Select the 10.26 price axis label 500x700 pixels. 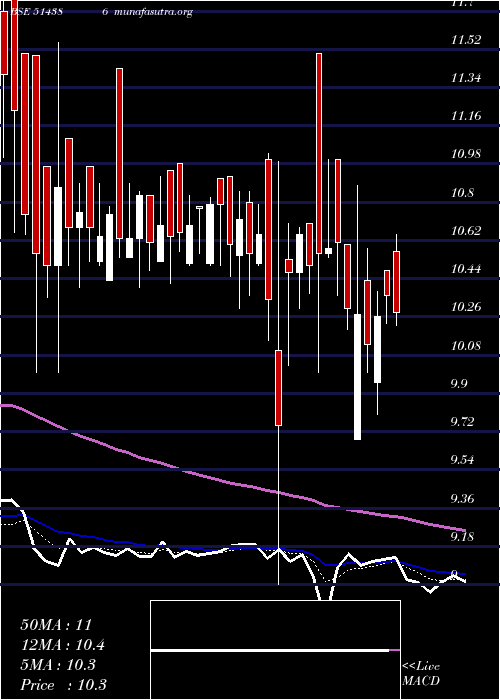467,307
